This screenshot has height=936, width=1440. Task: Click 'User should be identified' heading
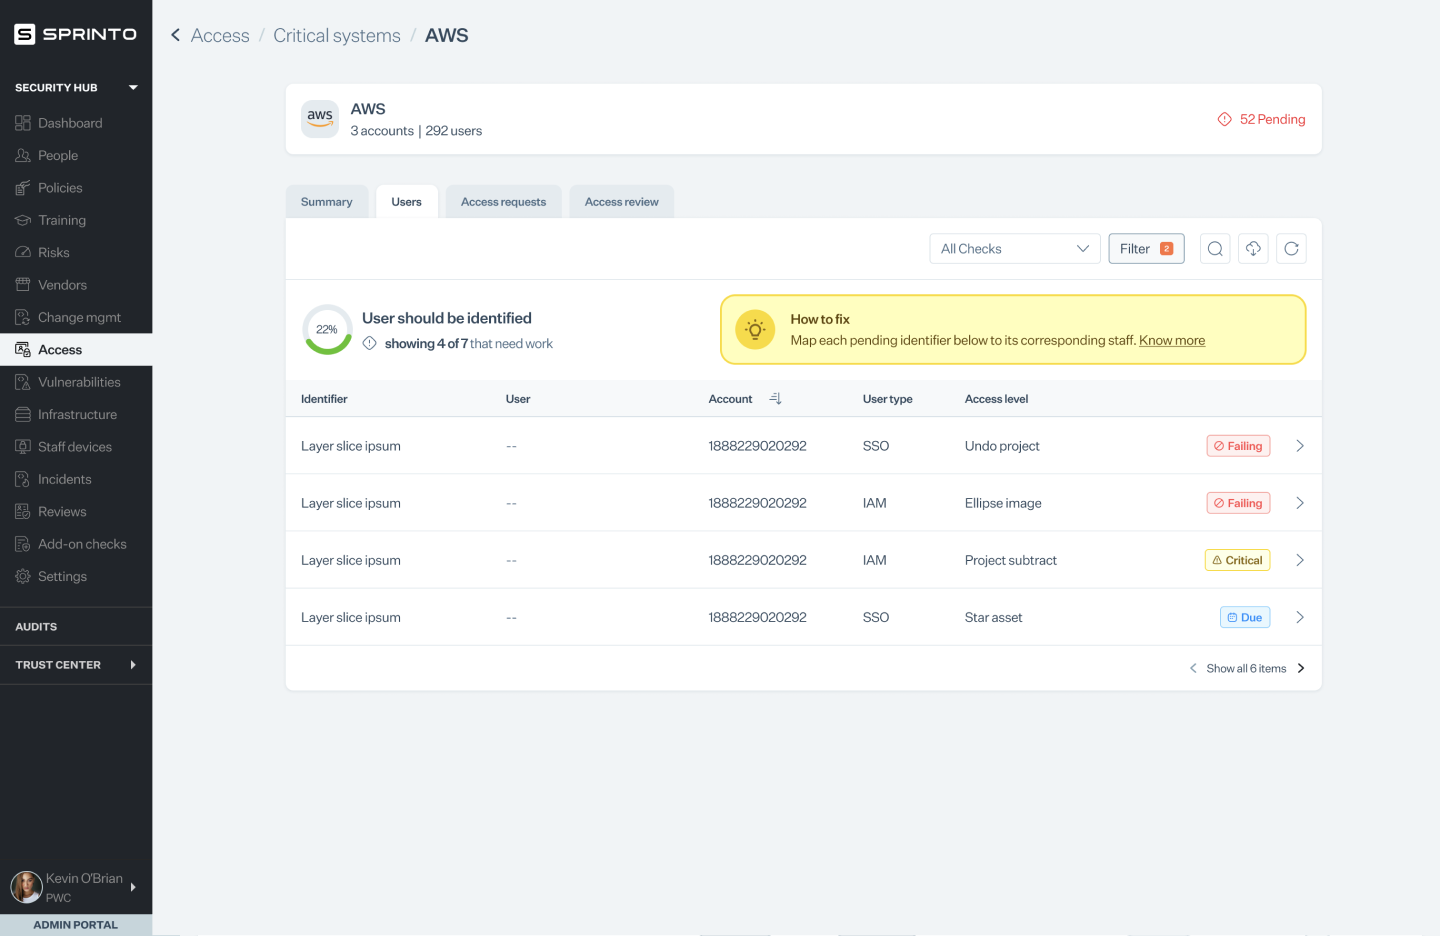tap(447, 318)
